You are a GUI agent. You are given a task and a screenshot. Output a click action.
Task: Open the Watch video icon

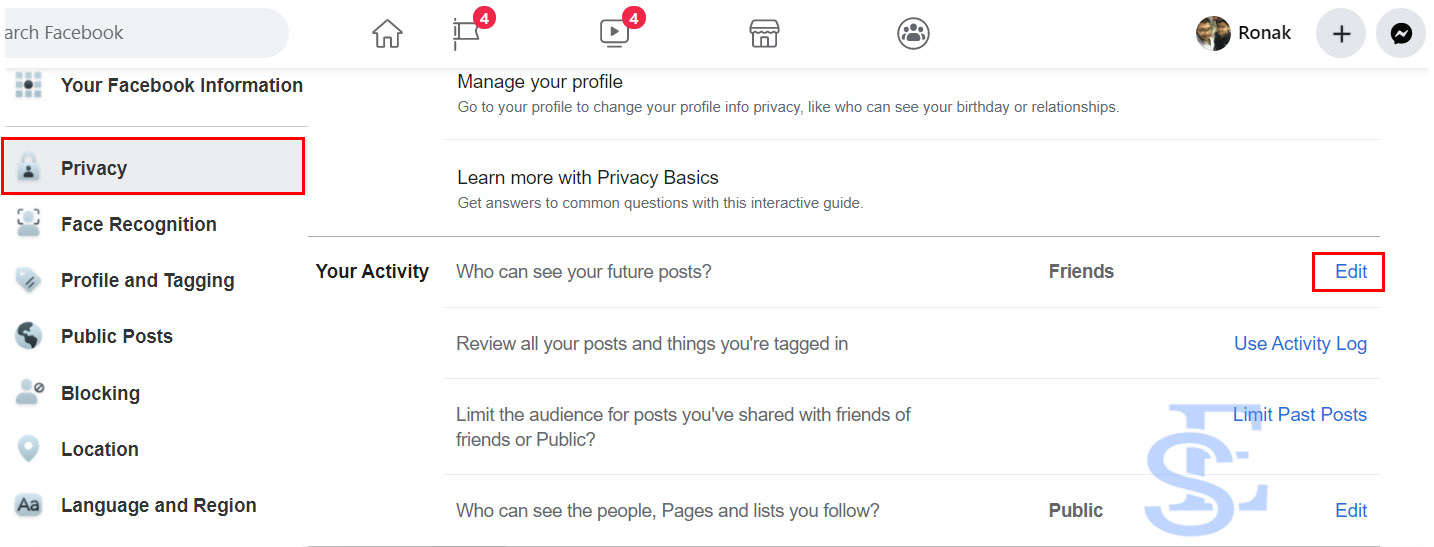pos(614,34)
